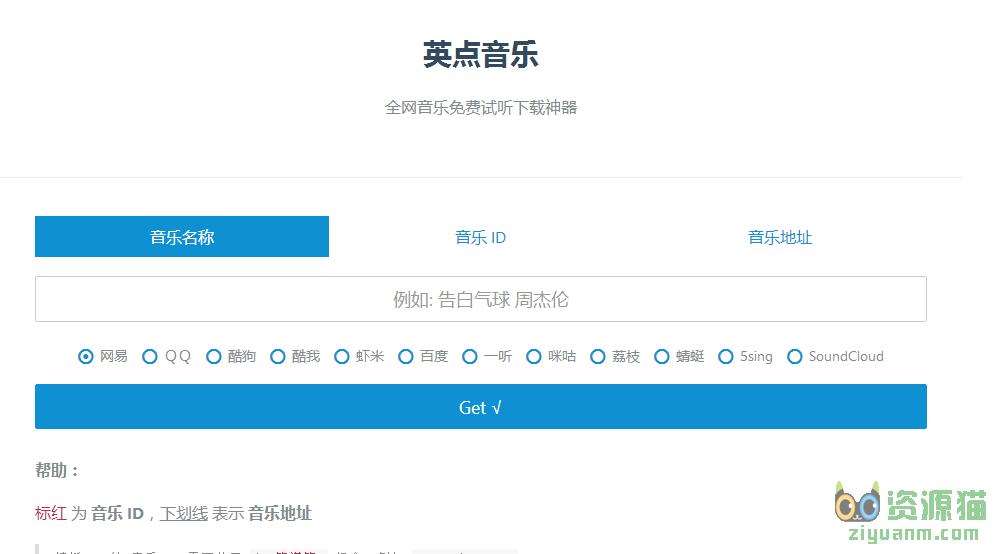Click the bold 音乐地址 help text
Image resolution: width=999 pixels, height=554 pixels.
280,513
